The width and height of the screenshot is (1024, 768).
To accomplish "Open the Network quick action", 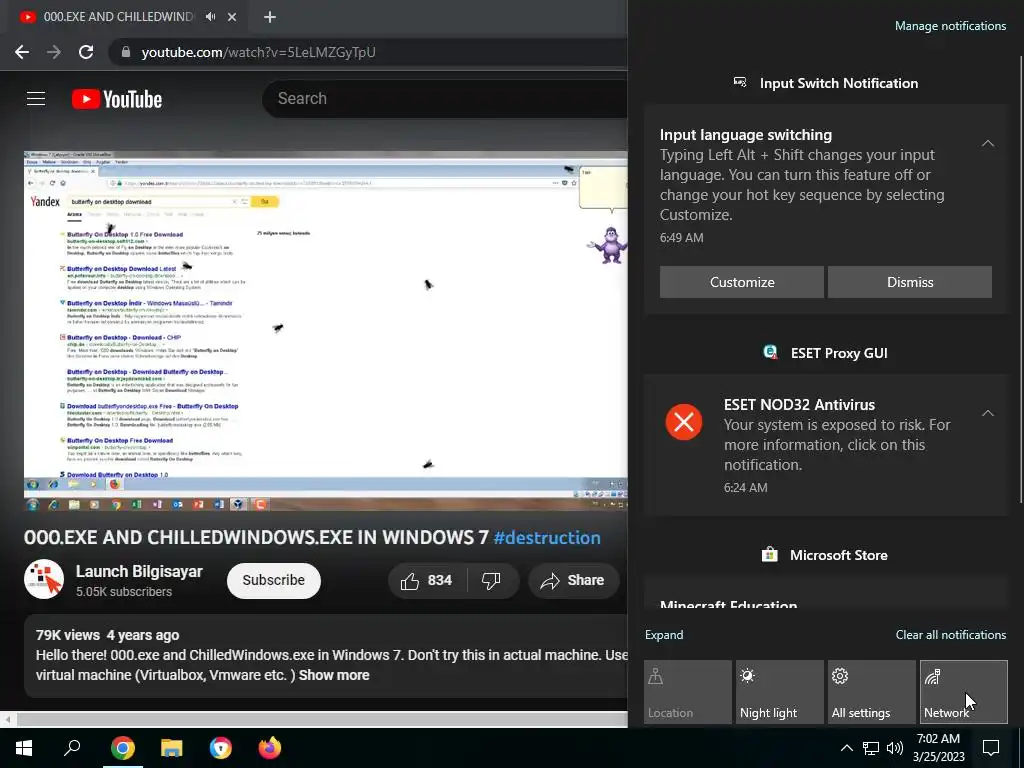I will point(964,692).
